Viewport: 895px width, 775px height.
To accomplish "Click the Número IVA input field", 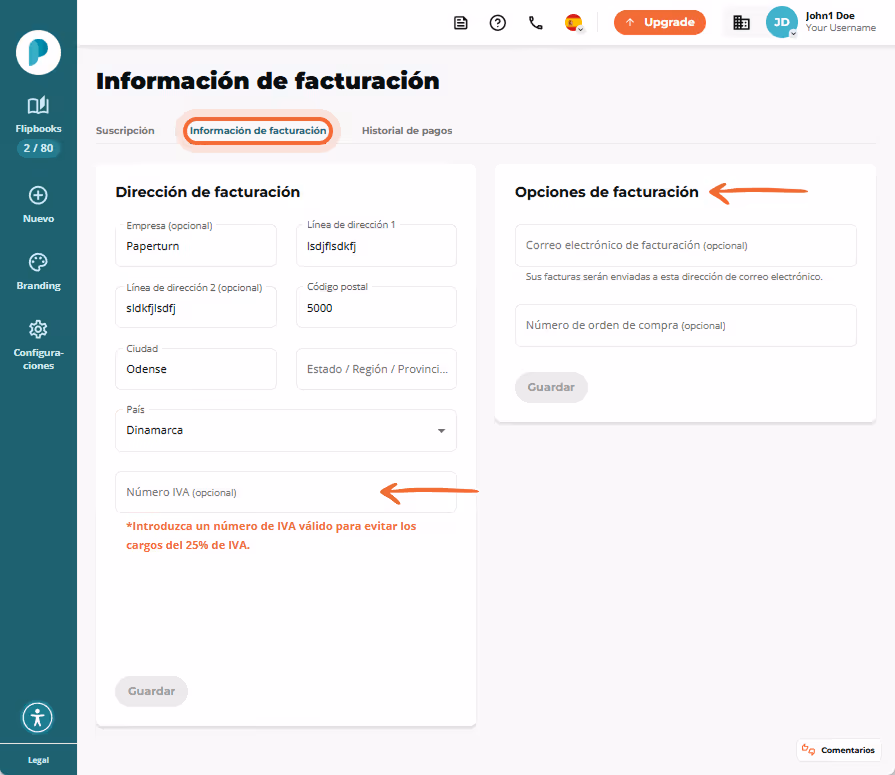I will pyautogui.click(x=286, y=492).
